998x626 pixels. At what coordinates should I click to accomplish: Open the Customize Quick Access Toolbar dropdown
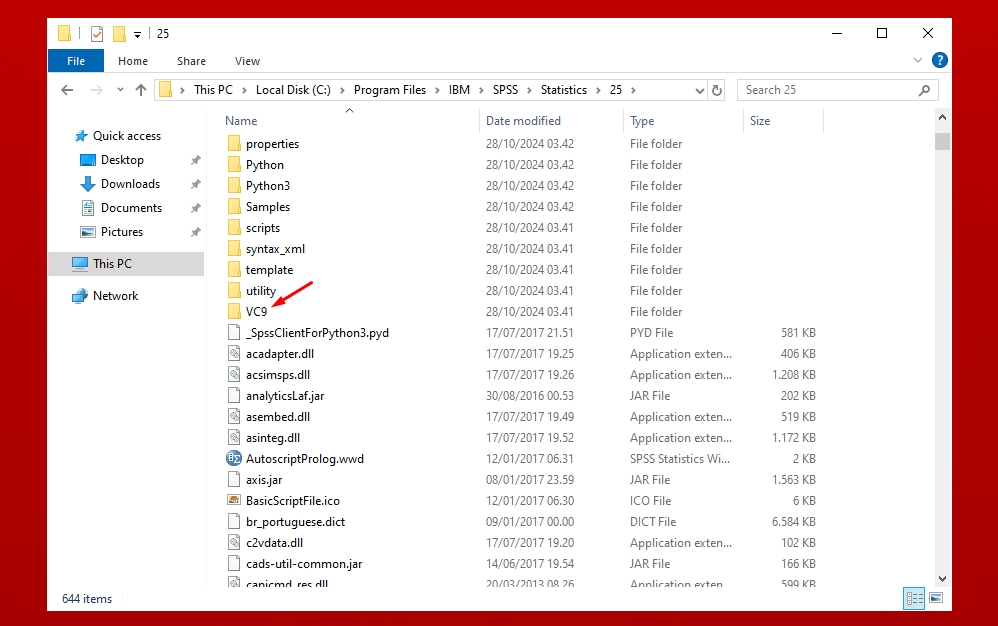pyautogui.click(x=137, y=35)
